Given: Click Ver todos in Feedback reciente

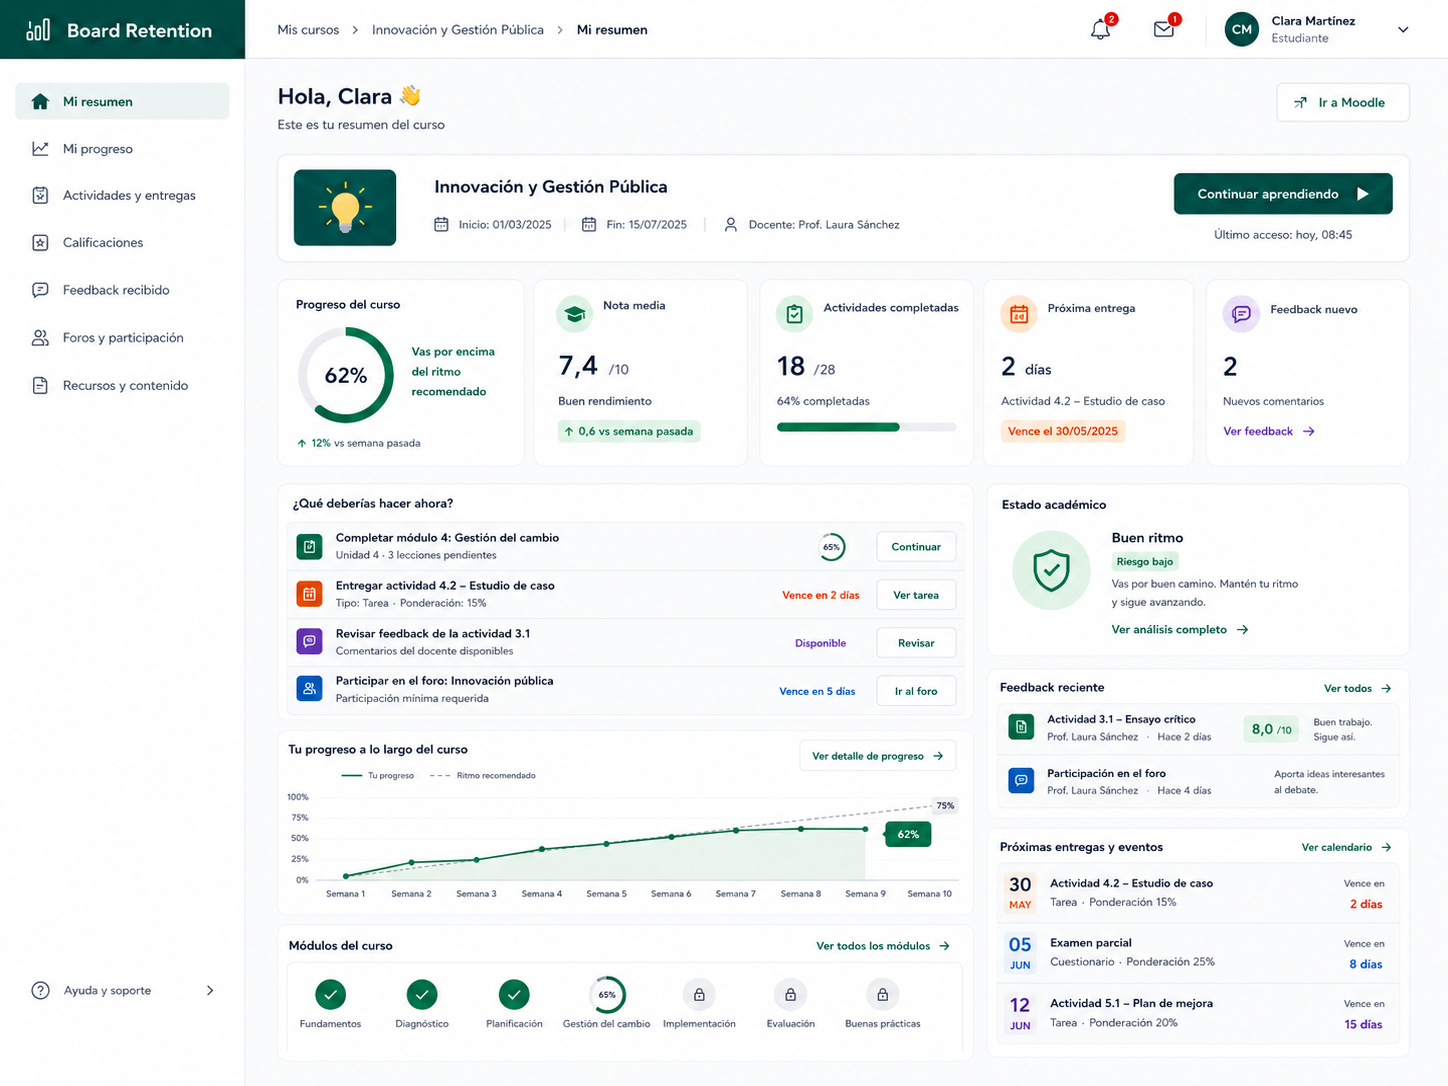Looking at the screenshot, I should [1358, 688].
